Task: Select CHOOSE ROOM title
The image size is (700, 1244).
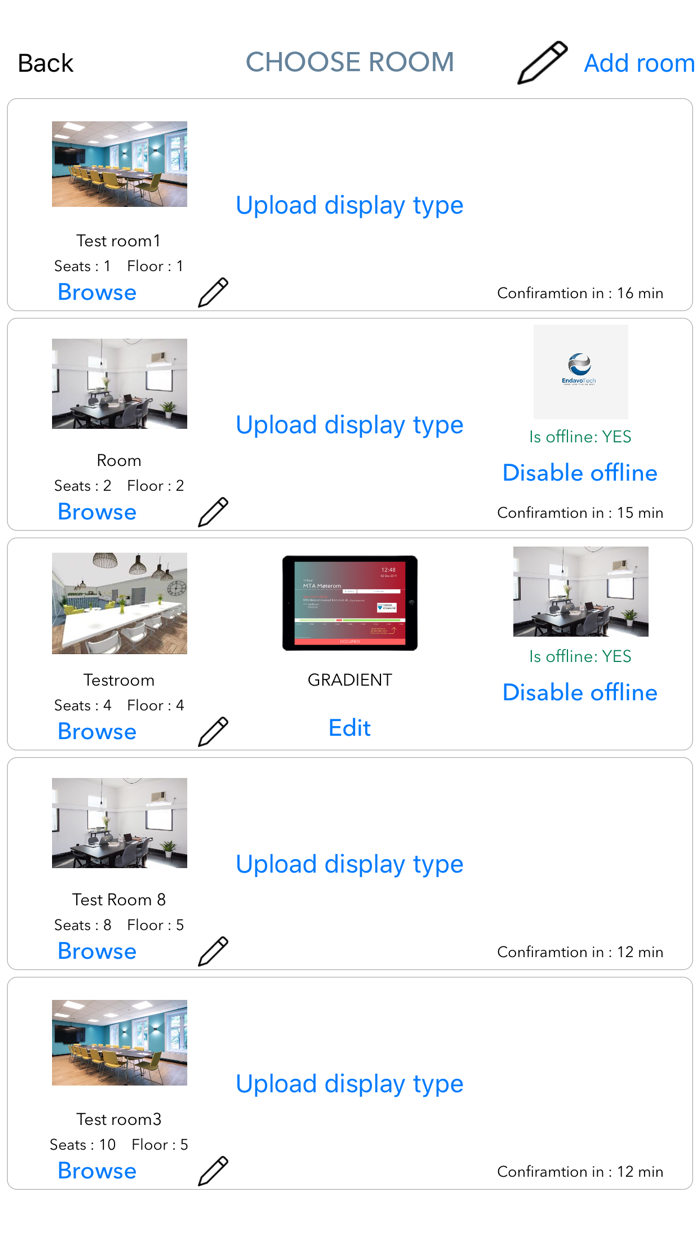Action: point(350,62)
